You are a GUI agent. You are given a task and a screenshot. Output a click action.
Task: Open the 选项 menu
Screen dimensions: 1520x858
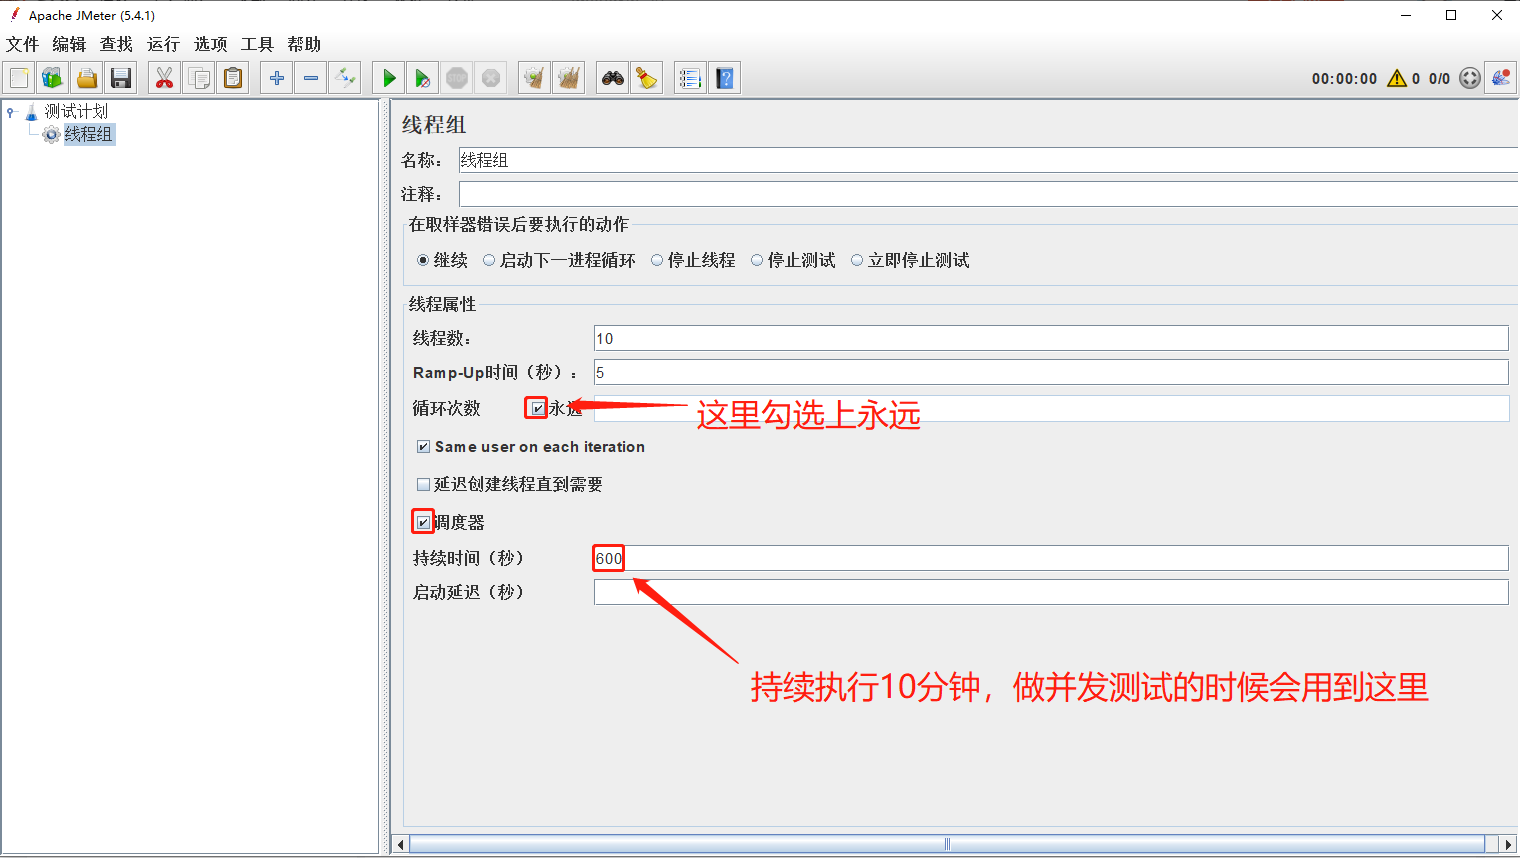tap(210, 44)
